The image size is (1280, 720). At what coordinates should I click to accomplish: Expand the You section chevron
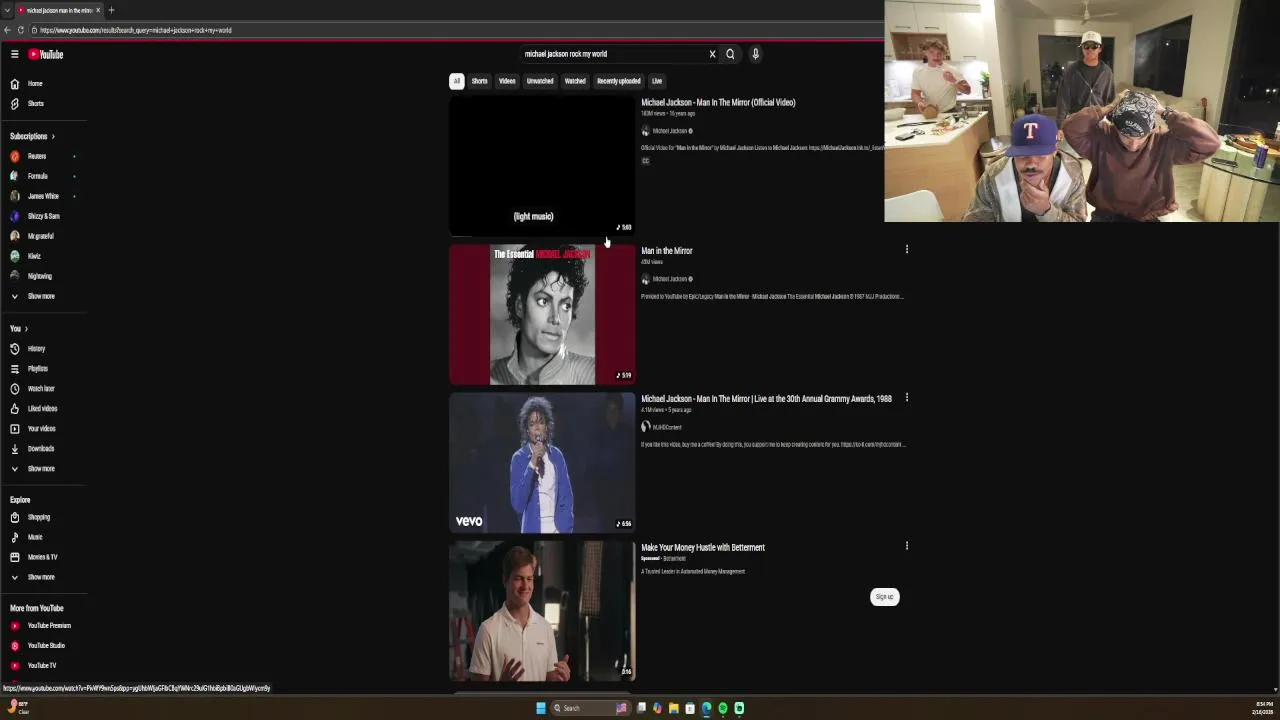[26, 329]
